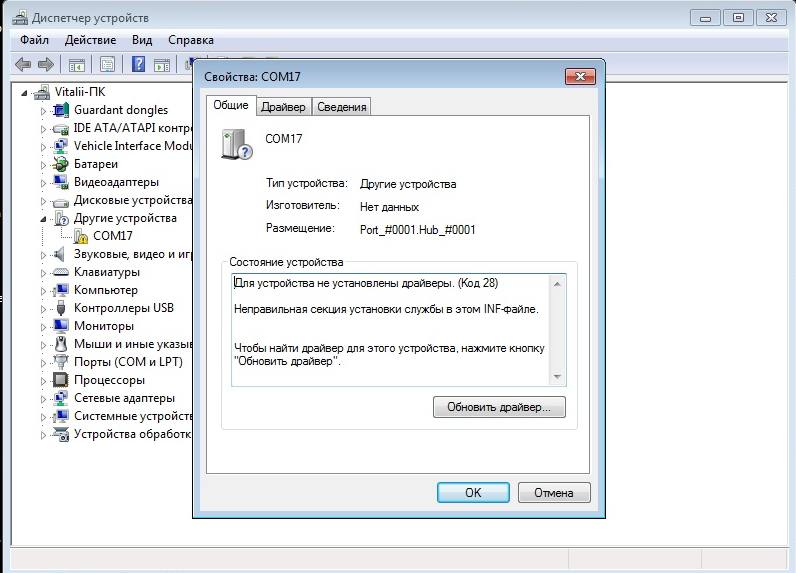796x573 pixels.
Task: Click the Процессоры chip icon
Action: [x=62, y=380]
